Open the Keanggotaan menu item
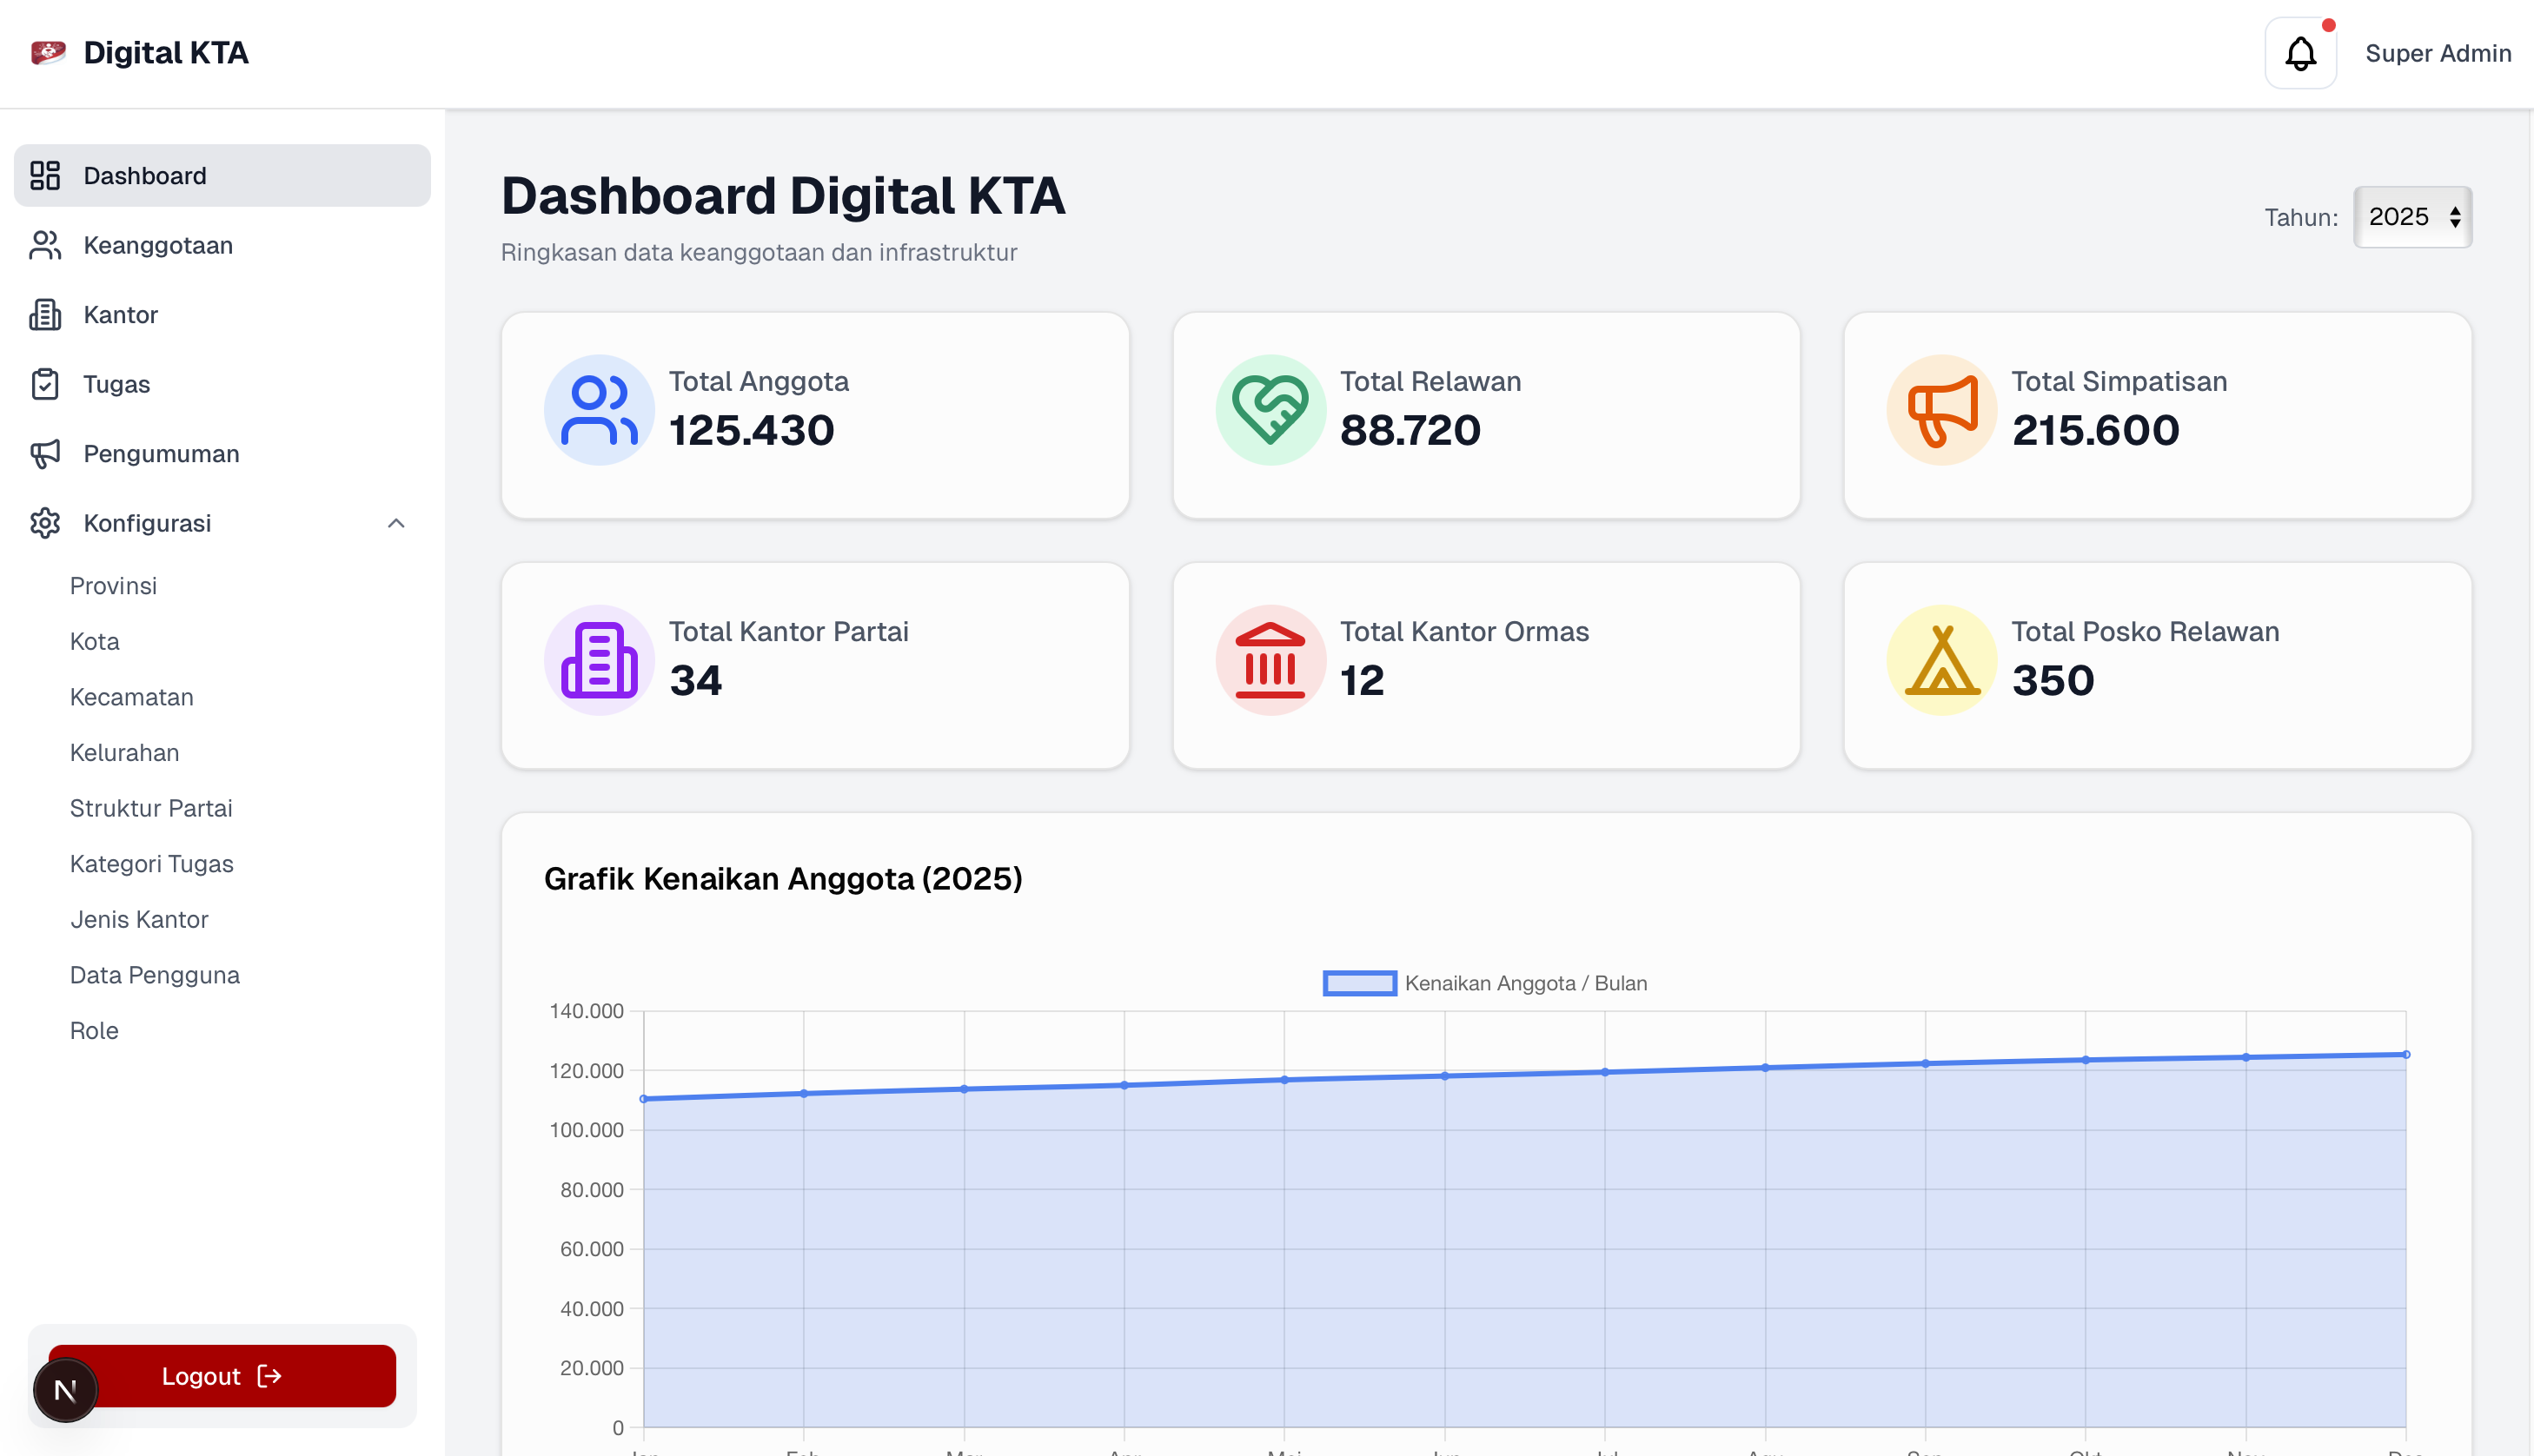 tap(158, 245)
